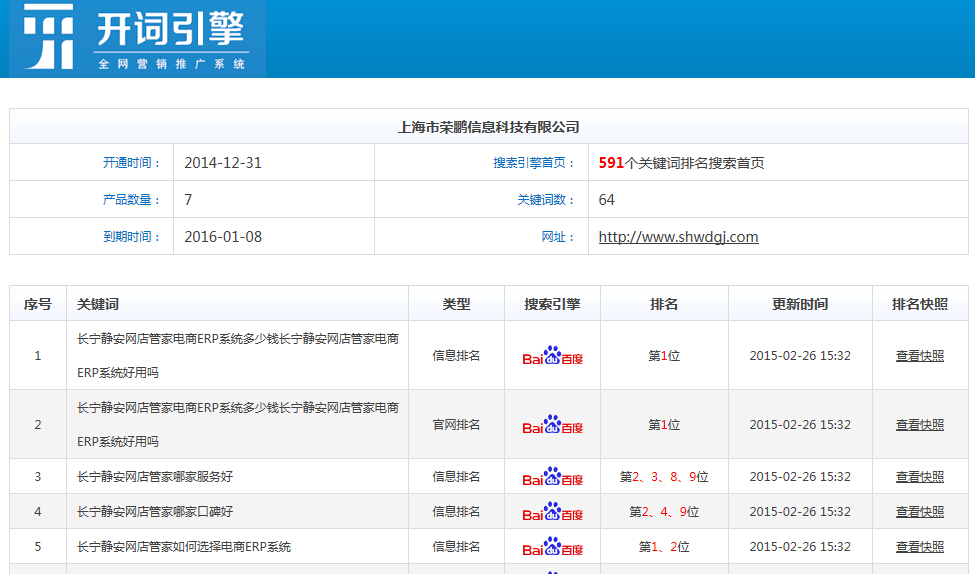Click the date 2014-12-31
This screenshot has height=574, width=975.
(223, 163)
